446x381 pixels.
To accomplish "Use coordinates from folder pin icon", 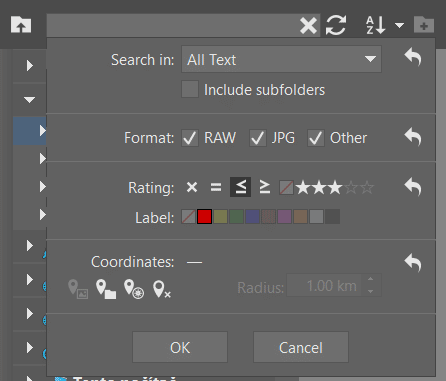I will (x=106, y=289).
